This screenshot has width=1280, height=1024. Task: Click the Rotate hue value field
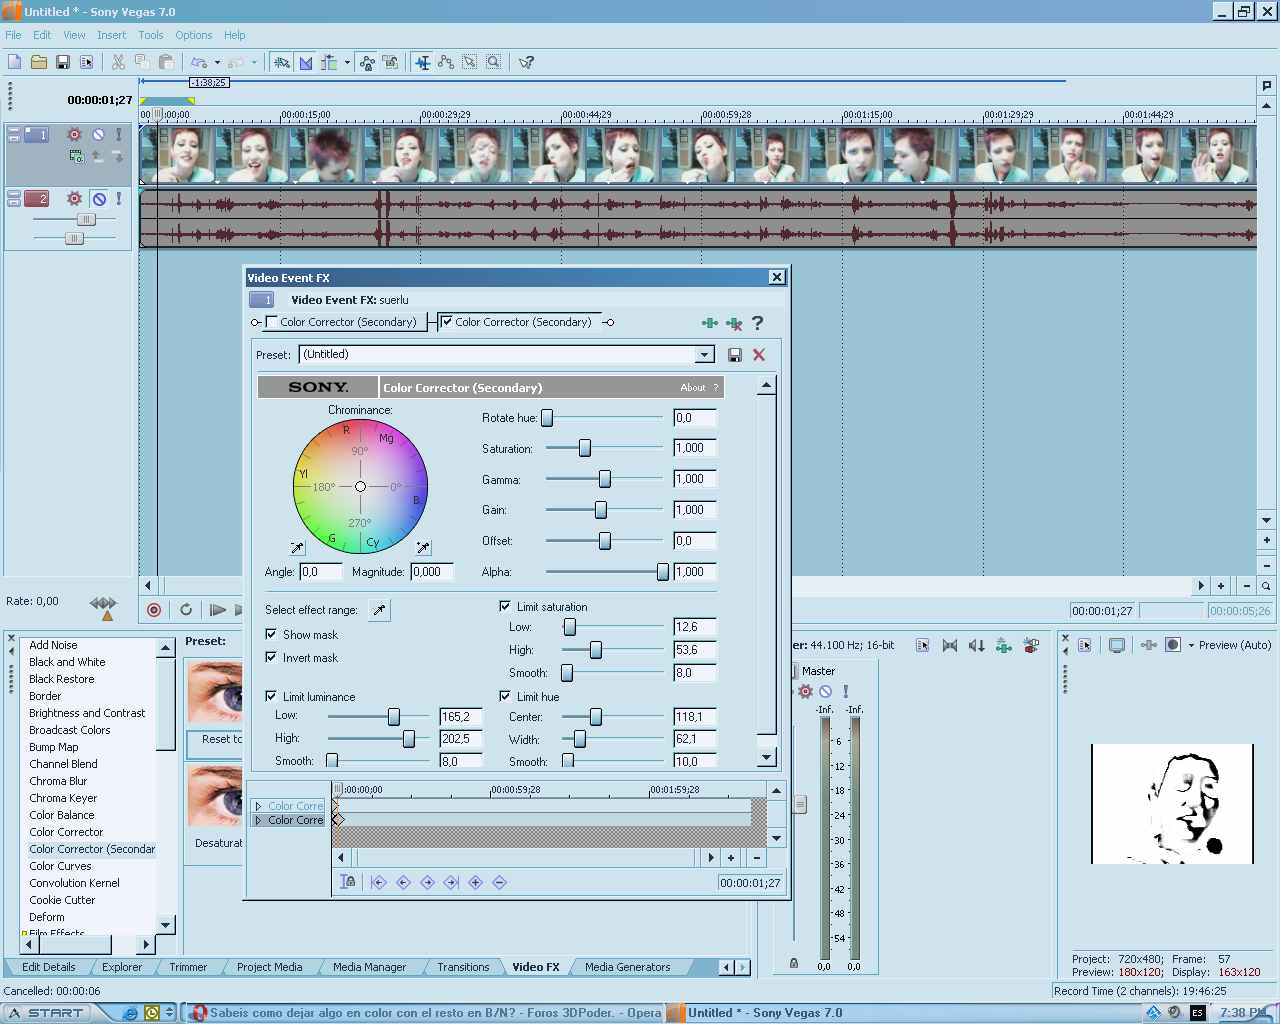tap(695, 418)
